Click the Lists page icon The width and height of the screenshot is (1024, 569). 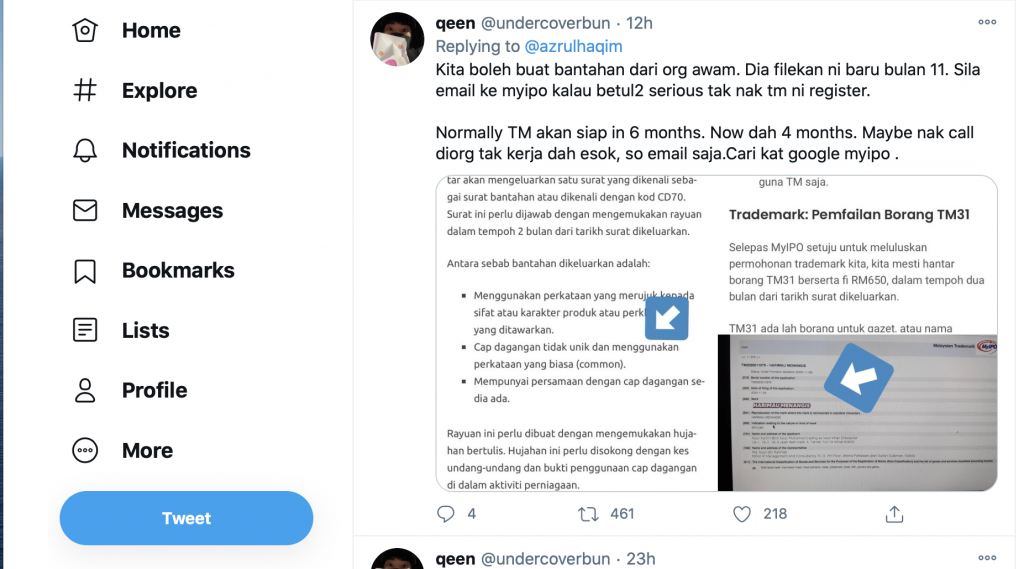pyautogui.click(x=85, y=330)
